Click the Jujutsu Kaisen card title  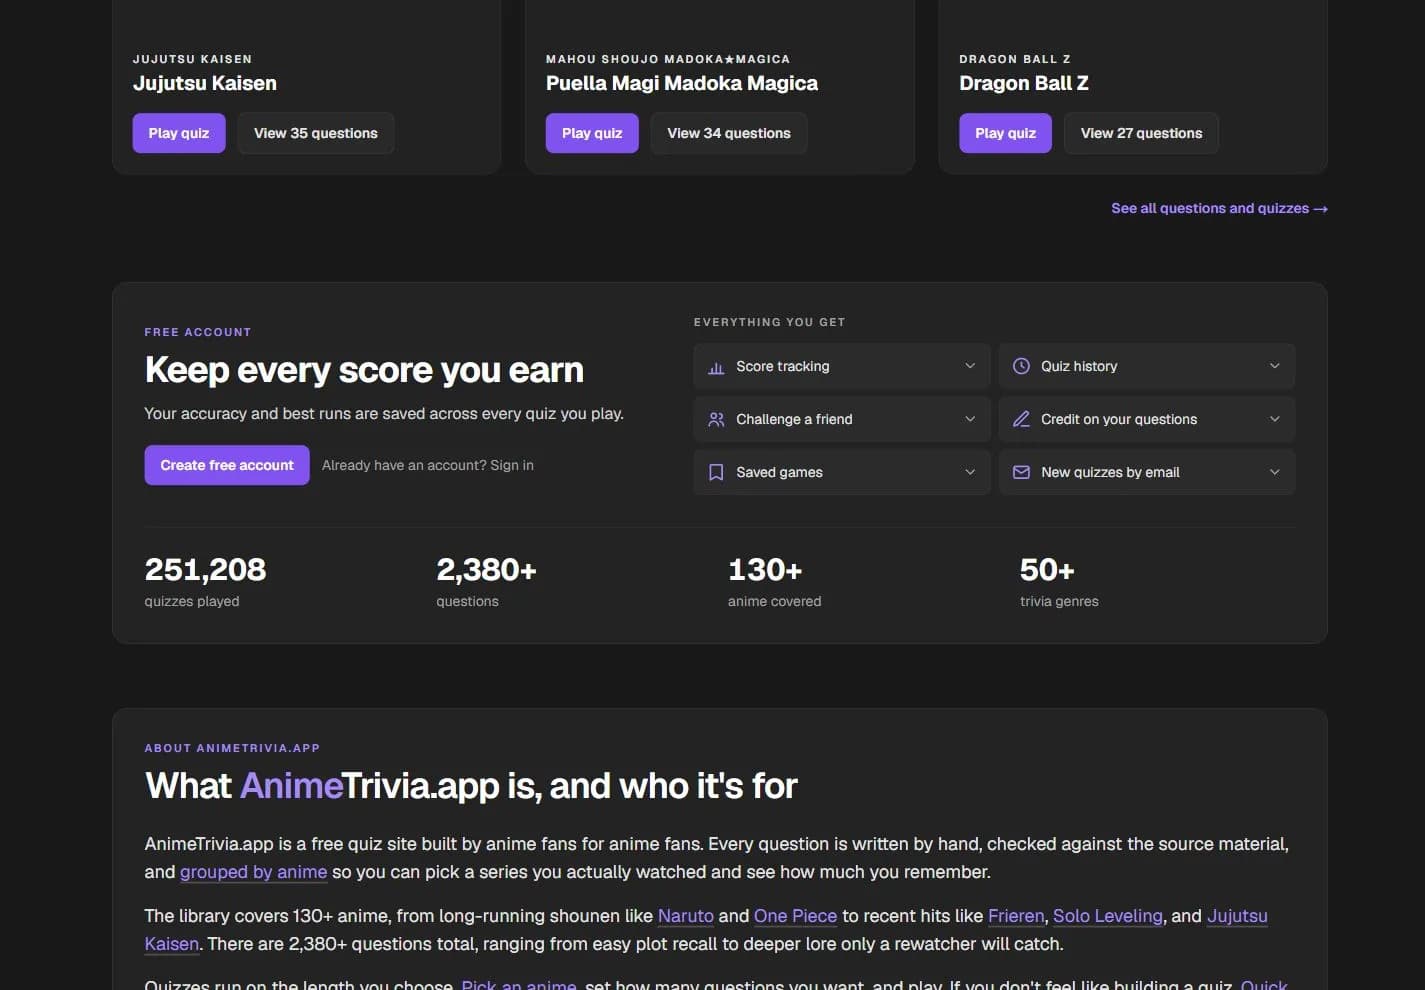pos(205,84)
